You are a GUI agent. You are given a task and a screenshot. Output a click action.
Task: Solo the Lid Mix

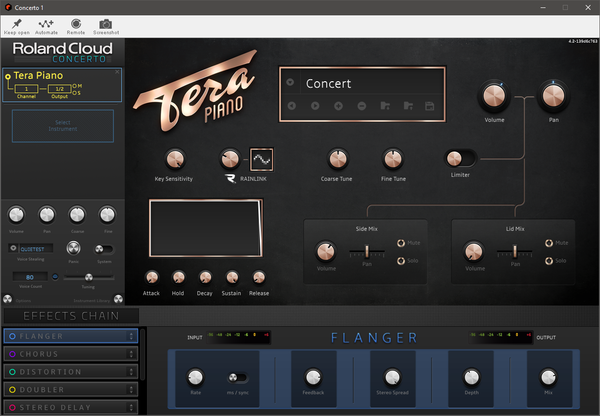[549, 261]
